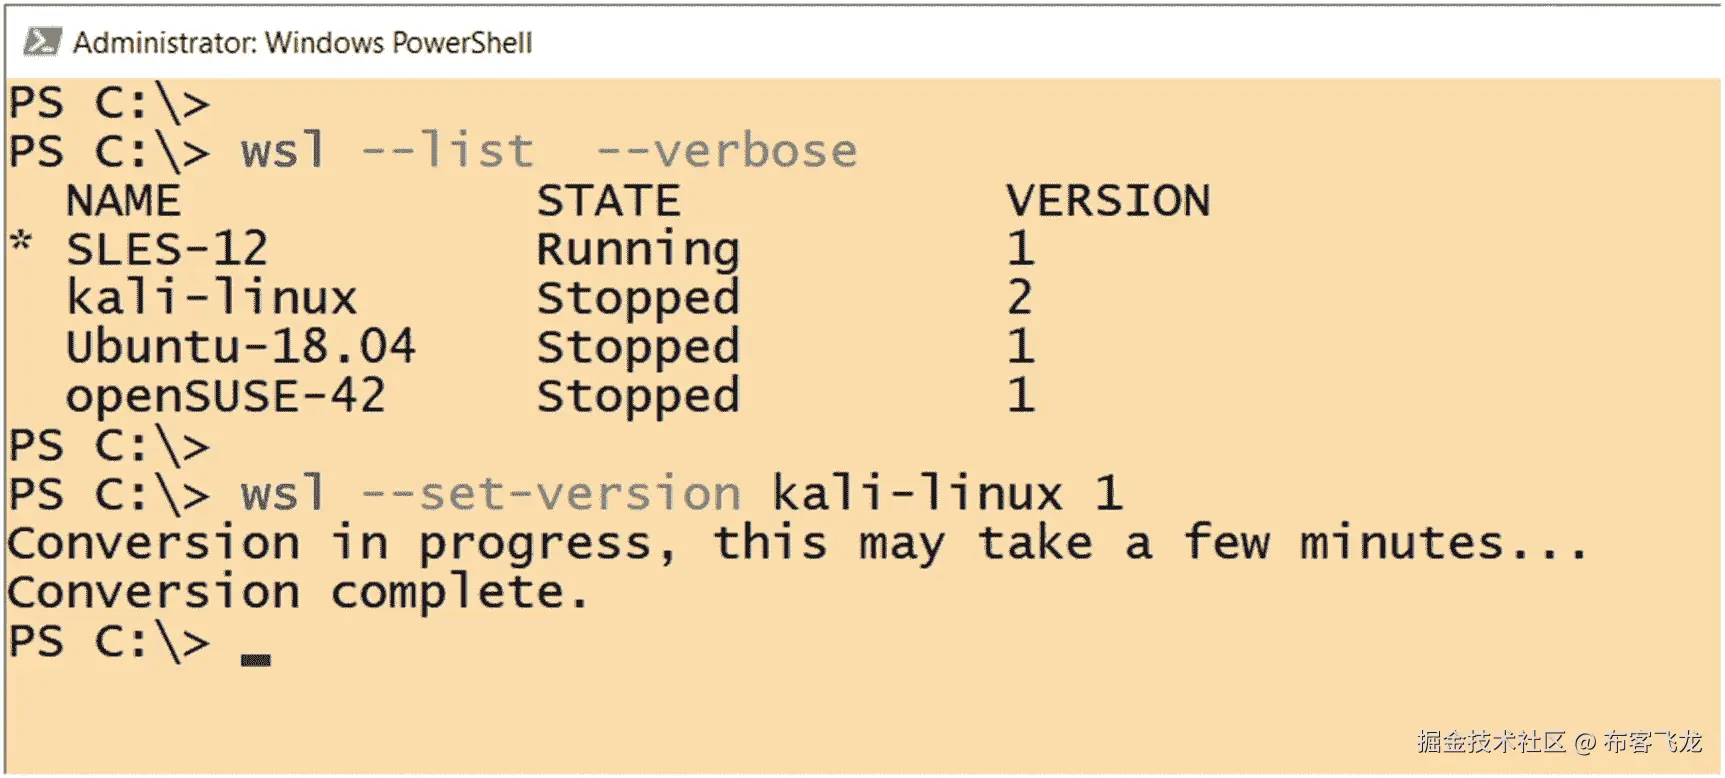Click the Conversion complete message
The height and width of the screenshot is (778, 1725).
pyautogui.click(x=297, y=592)
